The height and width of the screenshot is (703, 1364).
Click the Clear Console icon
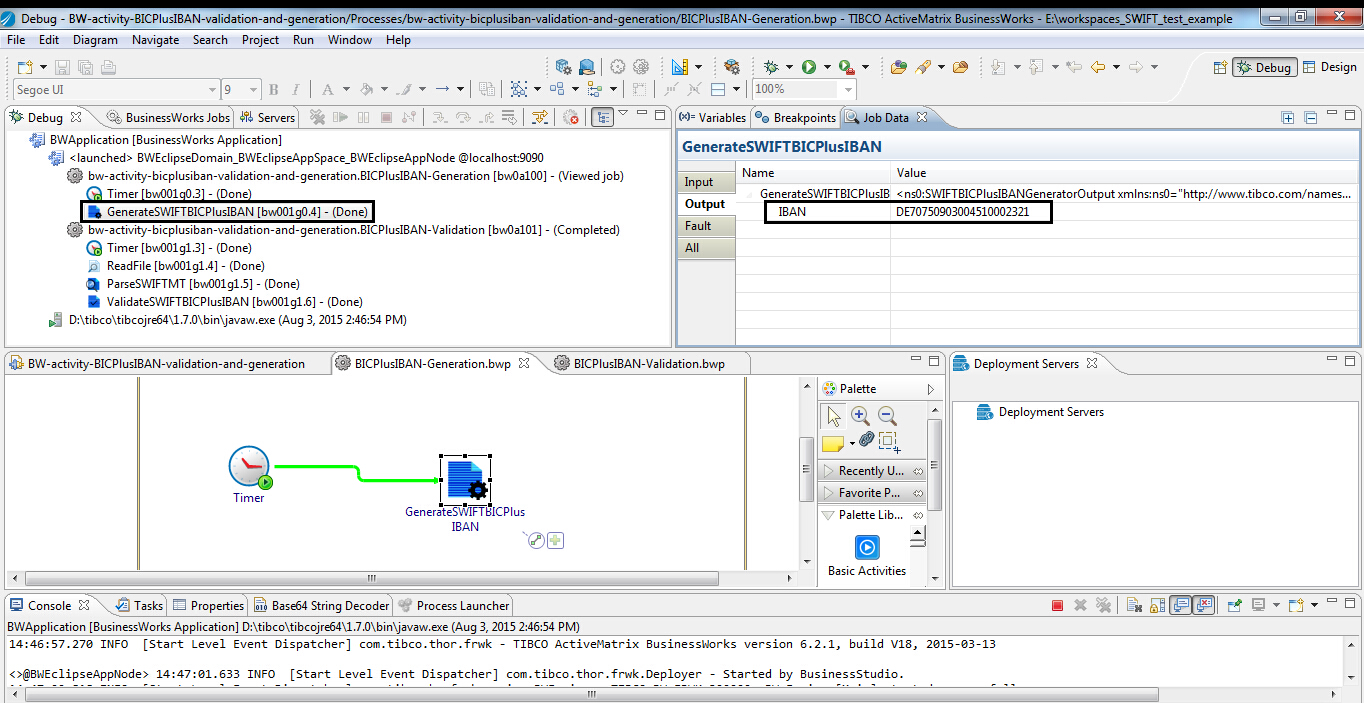[1135, 605]
